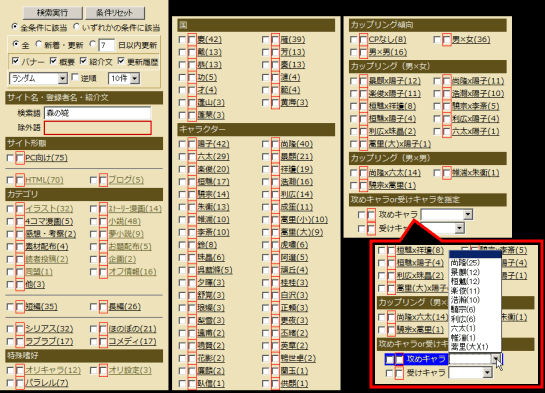Open the CPなし(8) coupling link
This screenshot has width=545, height=393.
387,39
